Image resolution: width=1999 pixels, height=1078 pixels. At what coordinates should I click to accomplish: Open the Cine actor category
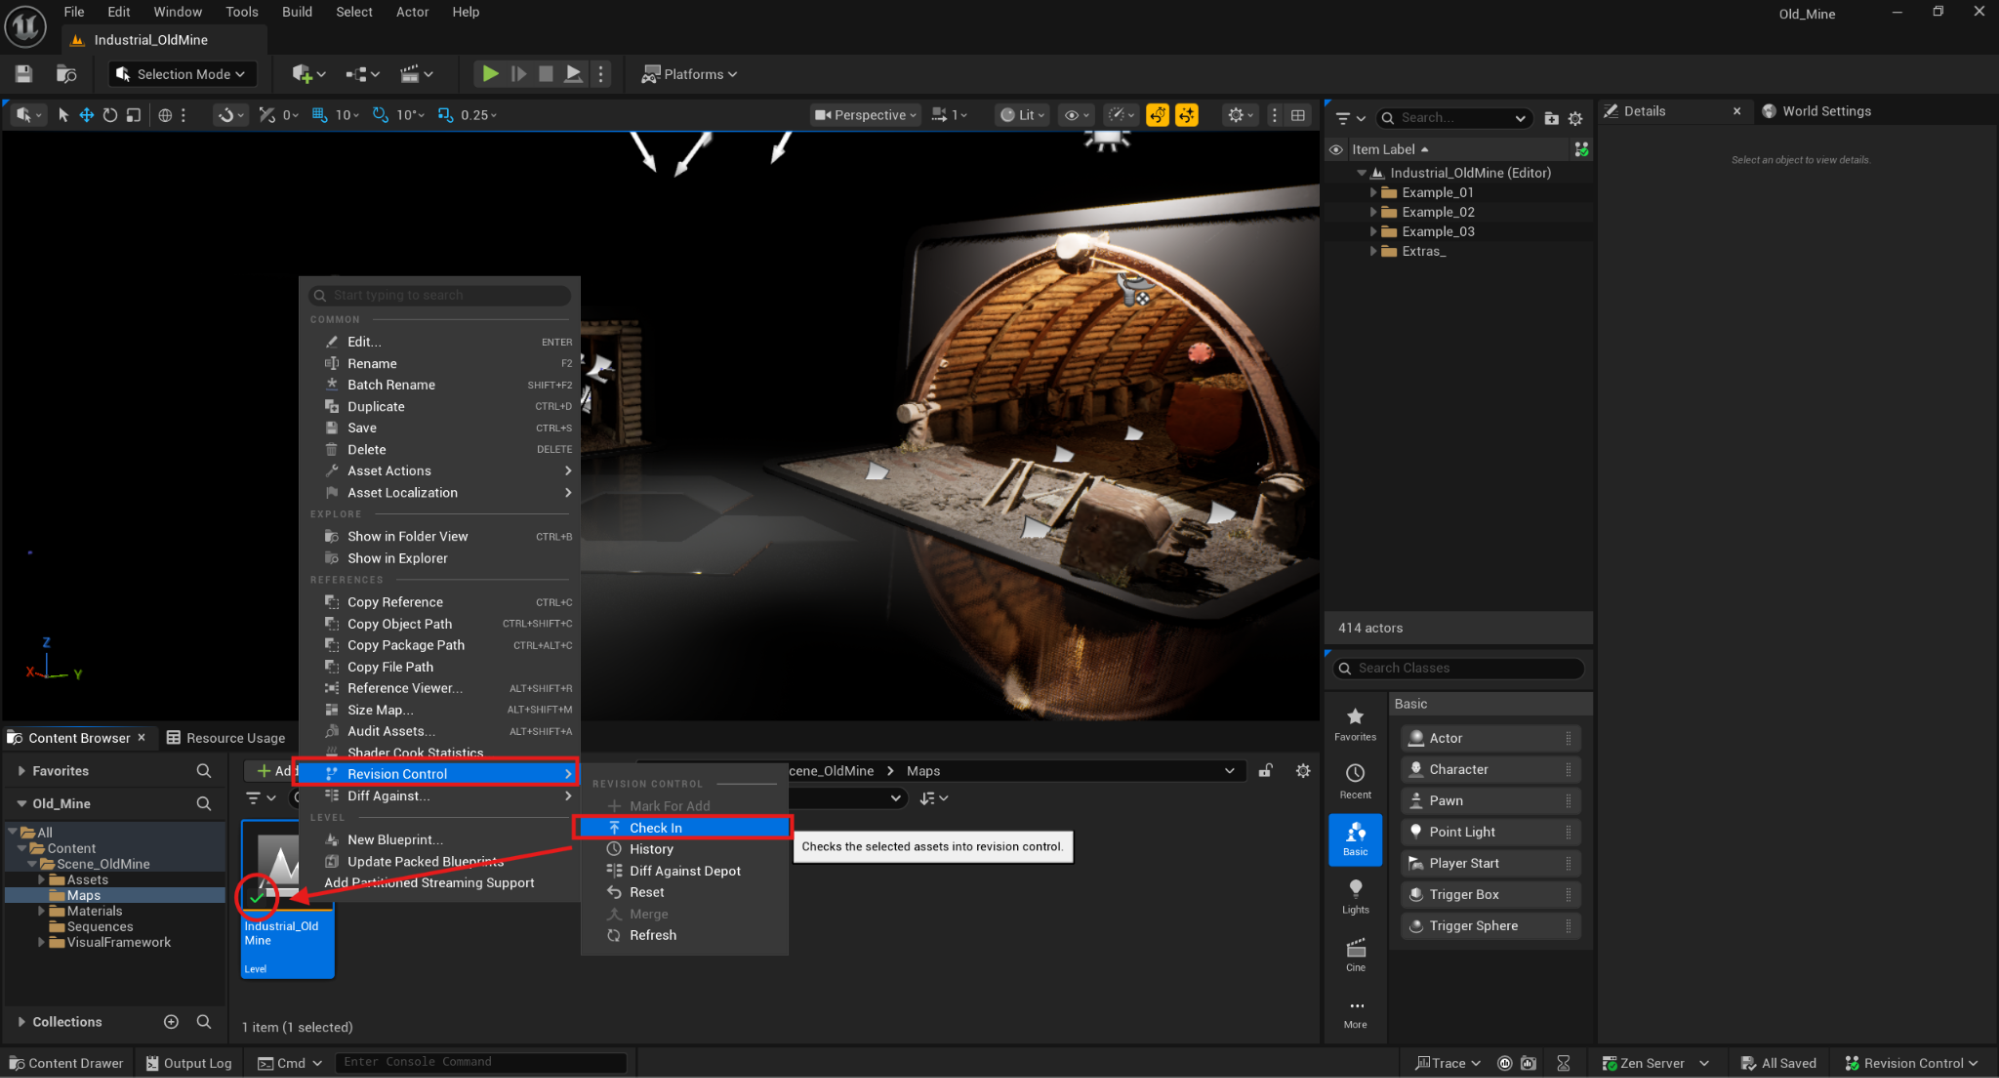tap(1355, 954)
